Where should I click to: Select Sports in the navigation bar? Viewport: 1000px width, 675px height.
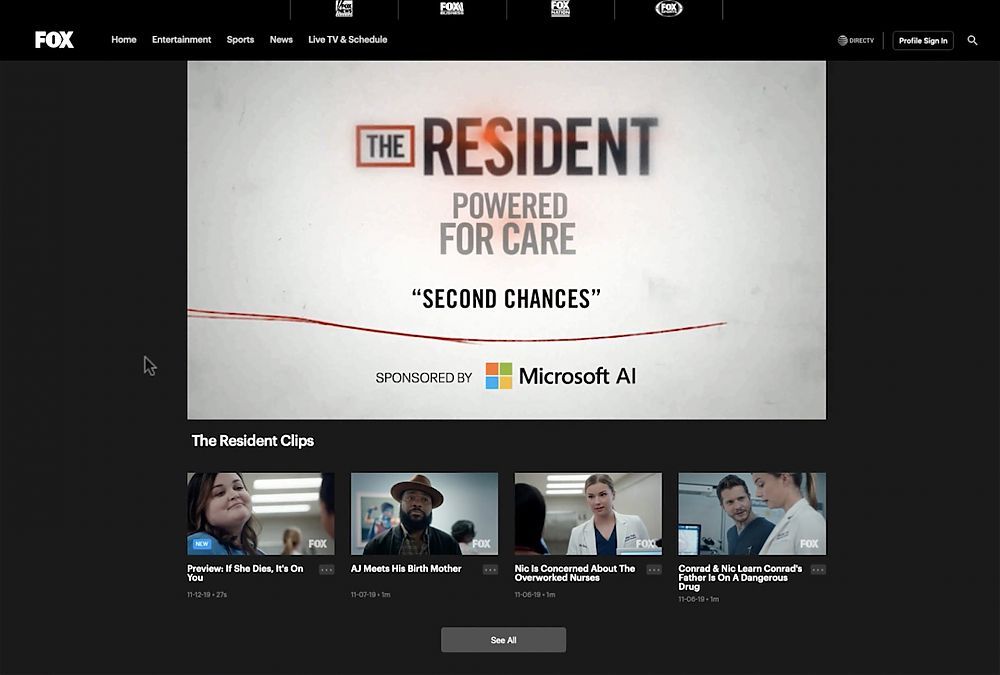click(240, 40)
